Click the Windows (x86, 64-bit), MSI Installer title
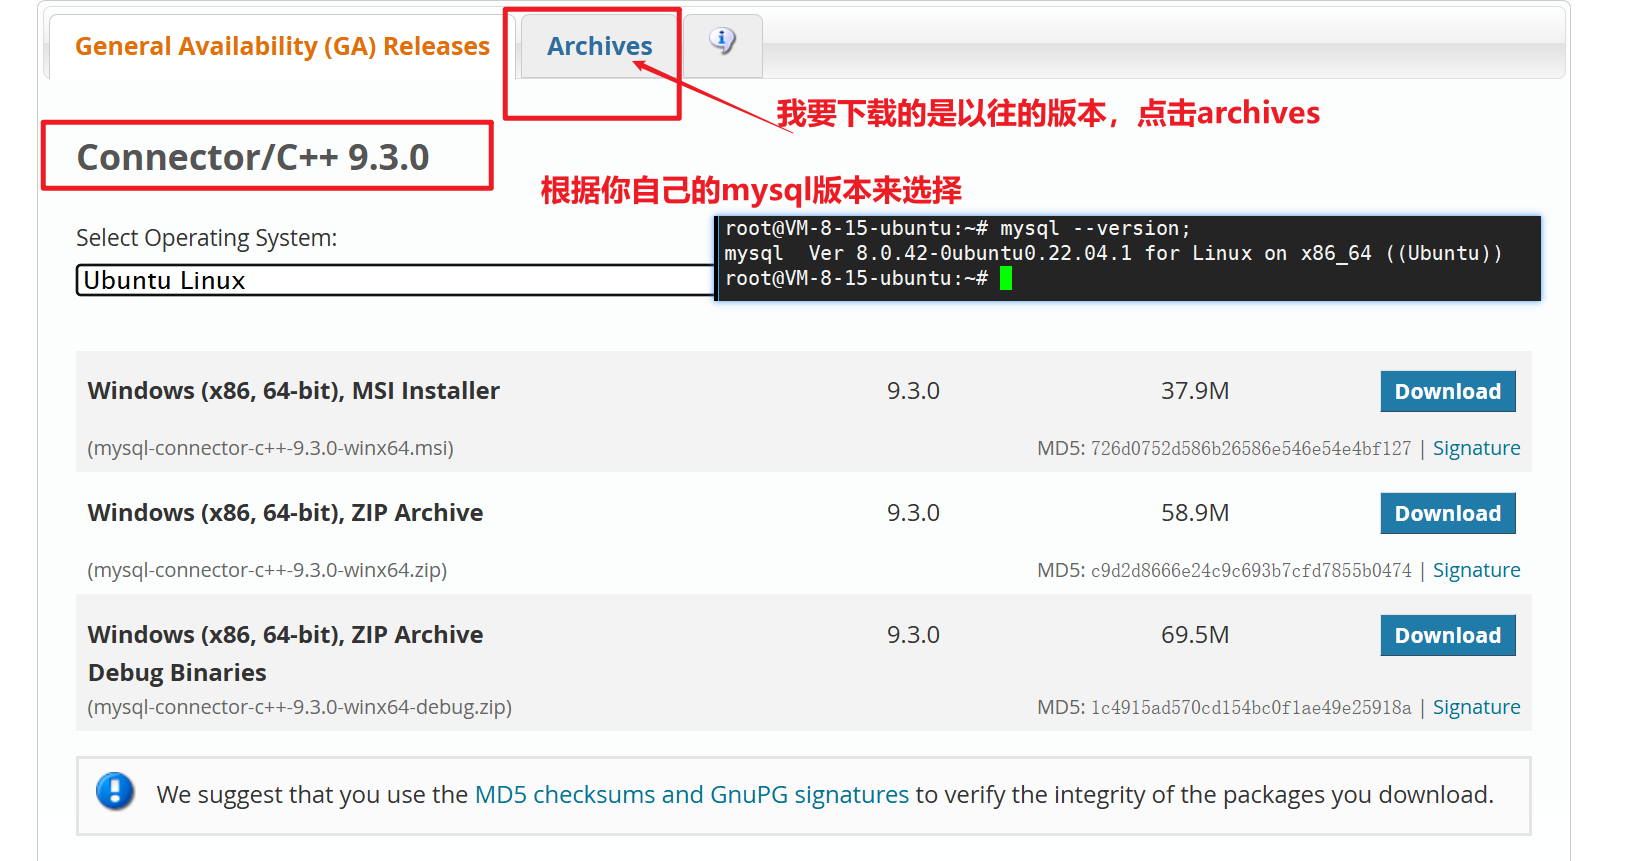The height and width of the screenshot is (861, 1646). pos(294,391)
